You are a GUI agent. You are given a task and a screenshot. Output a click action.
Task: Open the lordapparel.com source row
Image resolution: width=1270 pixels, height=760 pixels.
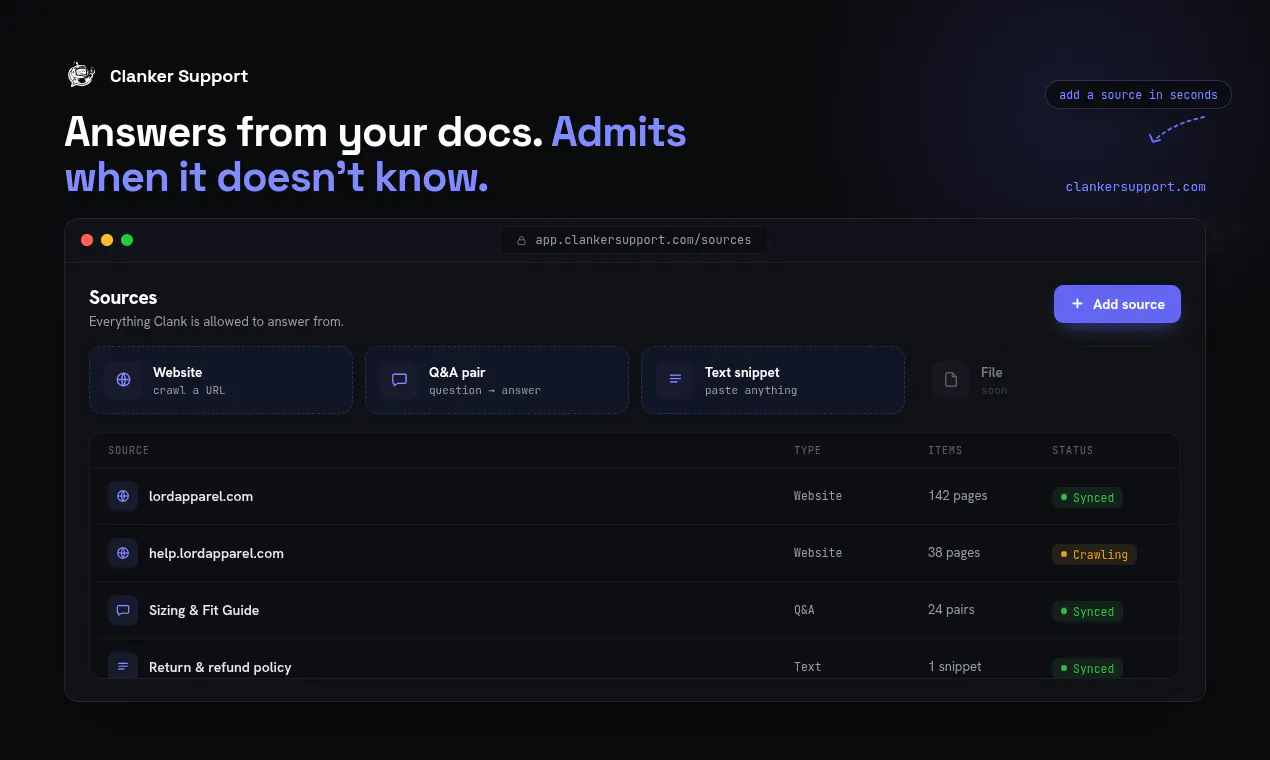pos(635,496)
